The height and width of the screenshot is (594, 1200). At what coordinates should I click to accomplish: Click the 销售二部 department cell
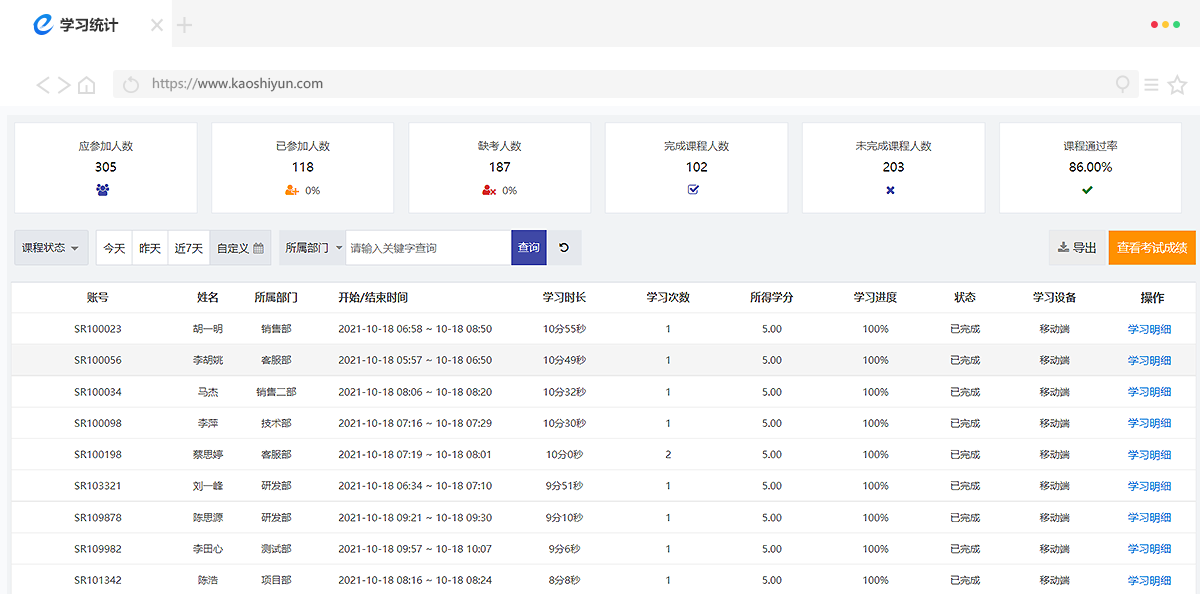click(276, 392)
